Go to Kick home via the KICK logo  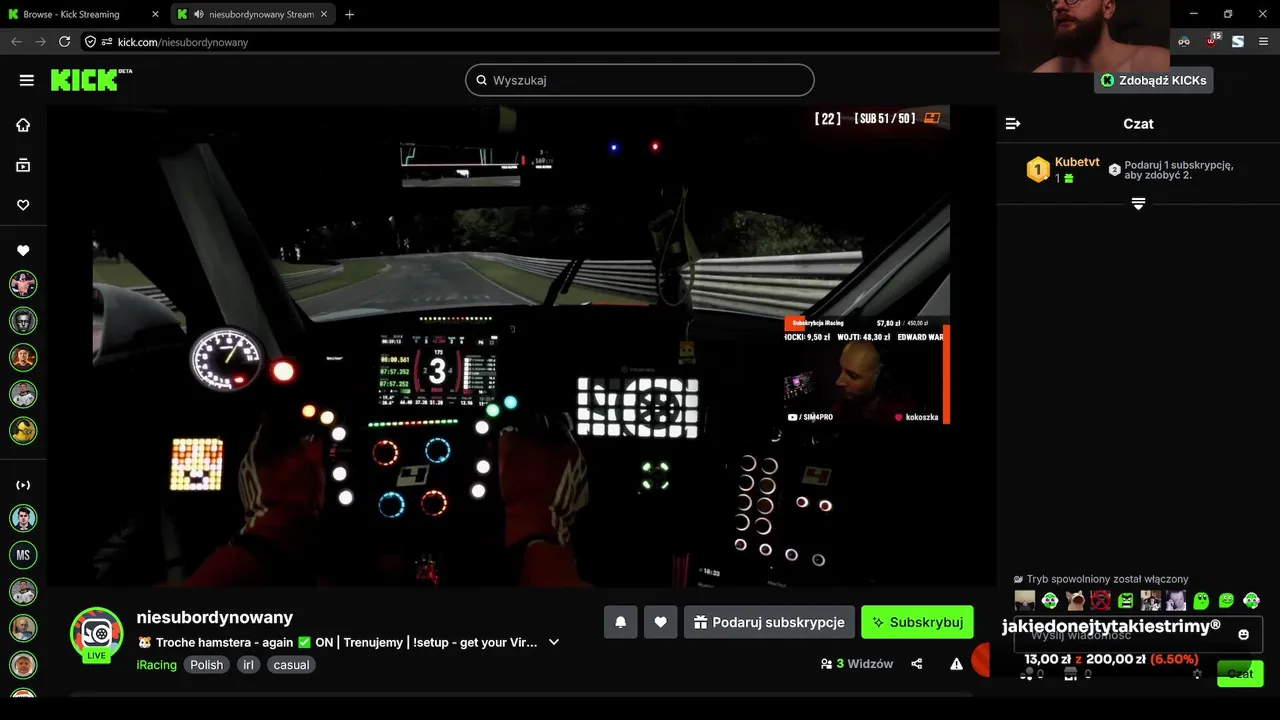pyautogui.click(x=91, y=80)
